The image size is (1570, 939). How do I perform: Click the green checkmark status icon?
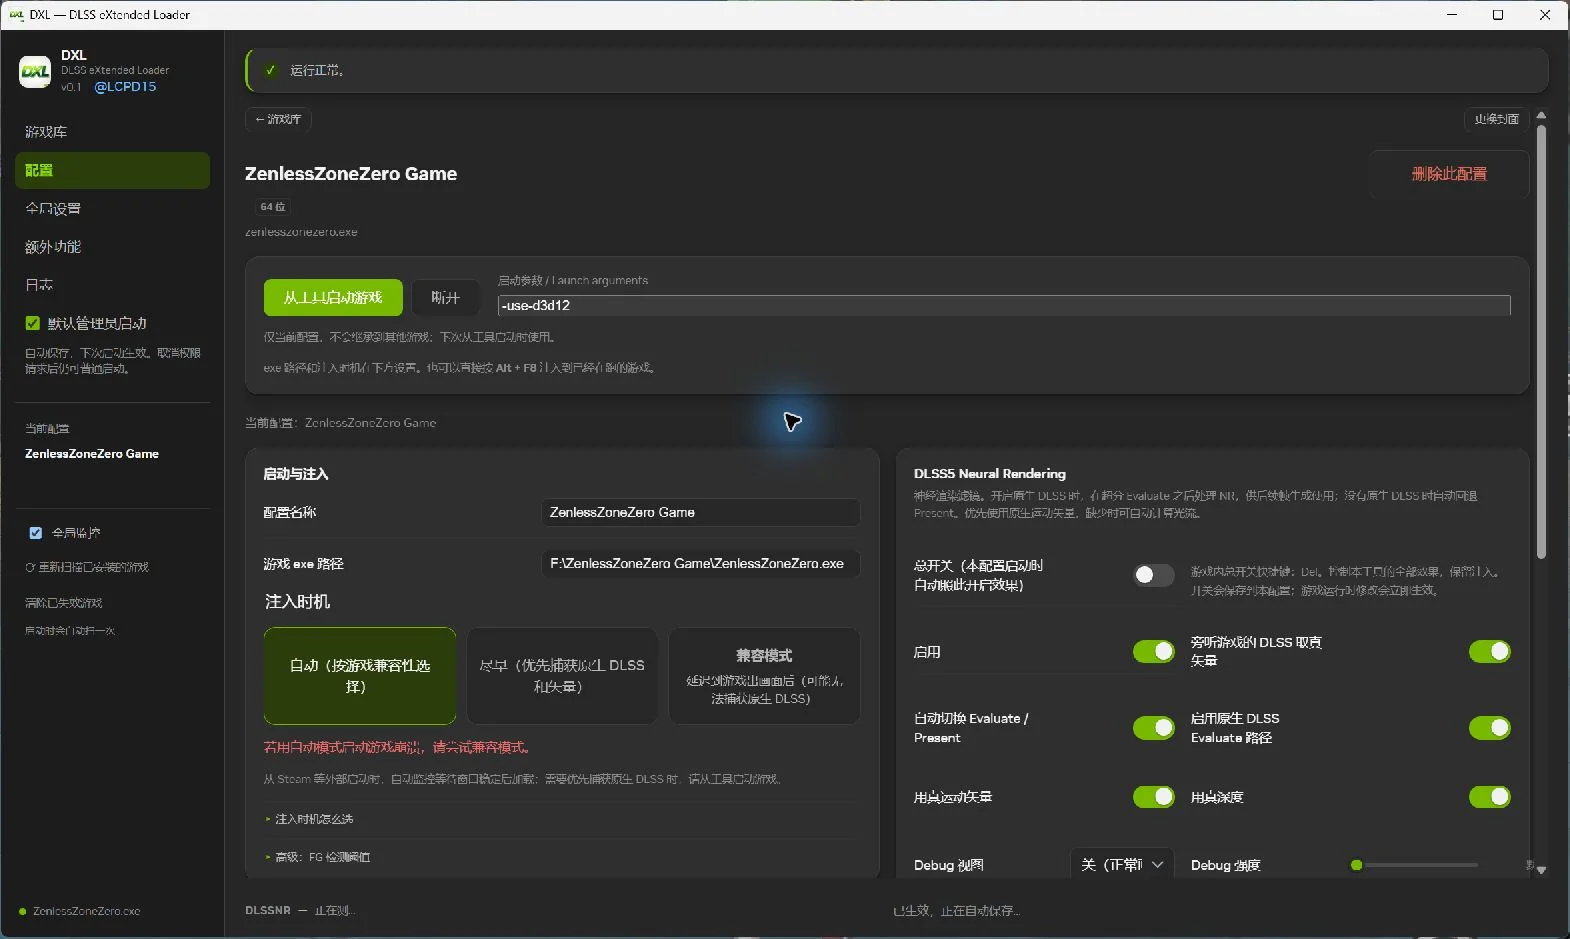tap(270, 70)
